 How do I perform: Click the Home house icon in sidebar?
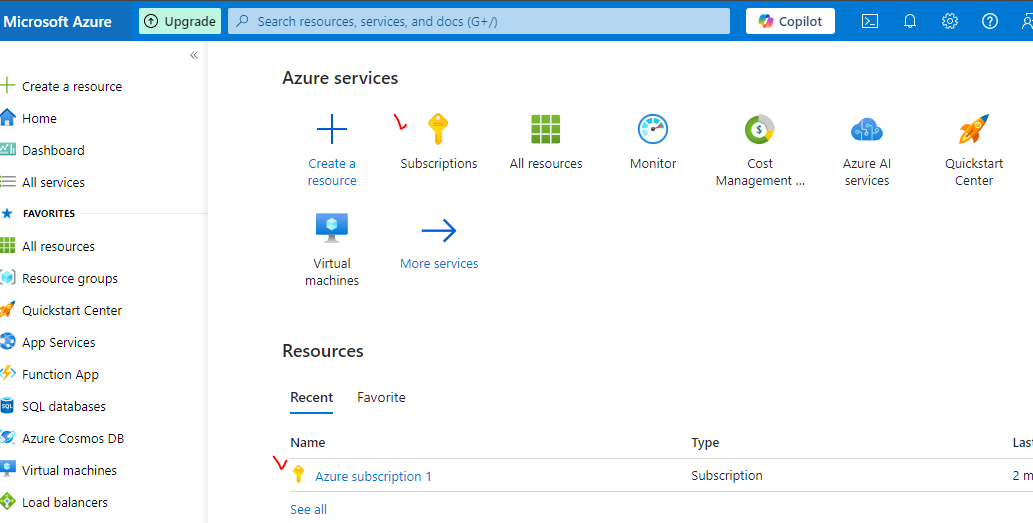tap(7, 118)
